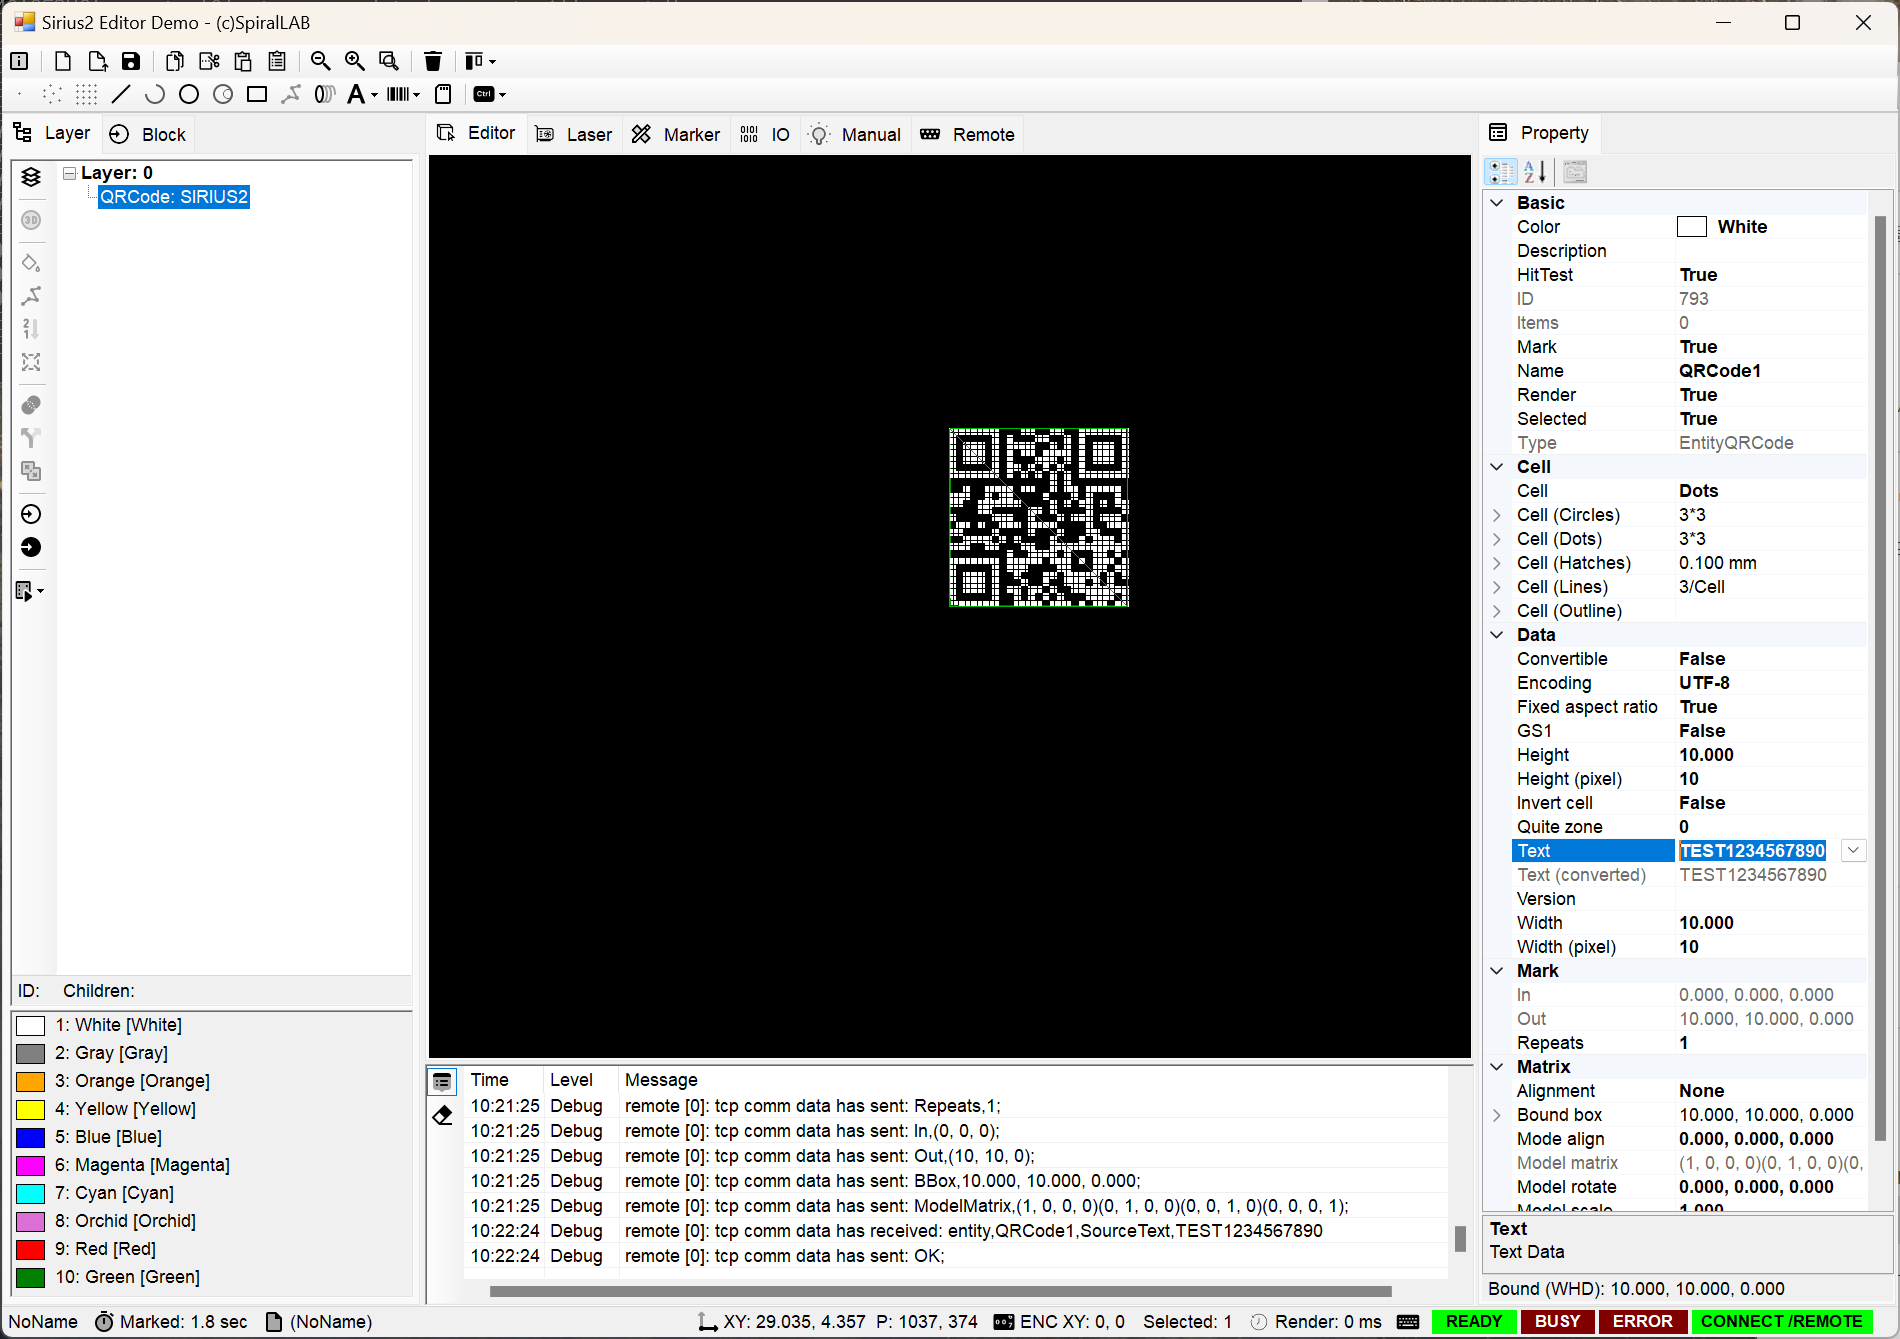
Task: Zoom out of the editor view
Action: click(321, 61)
